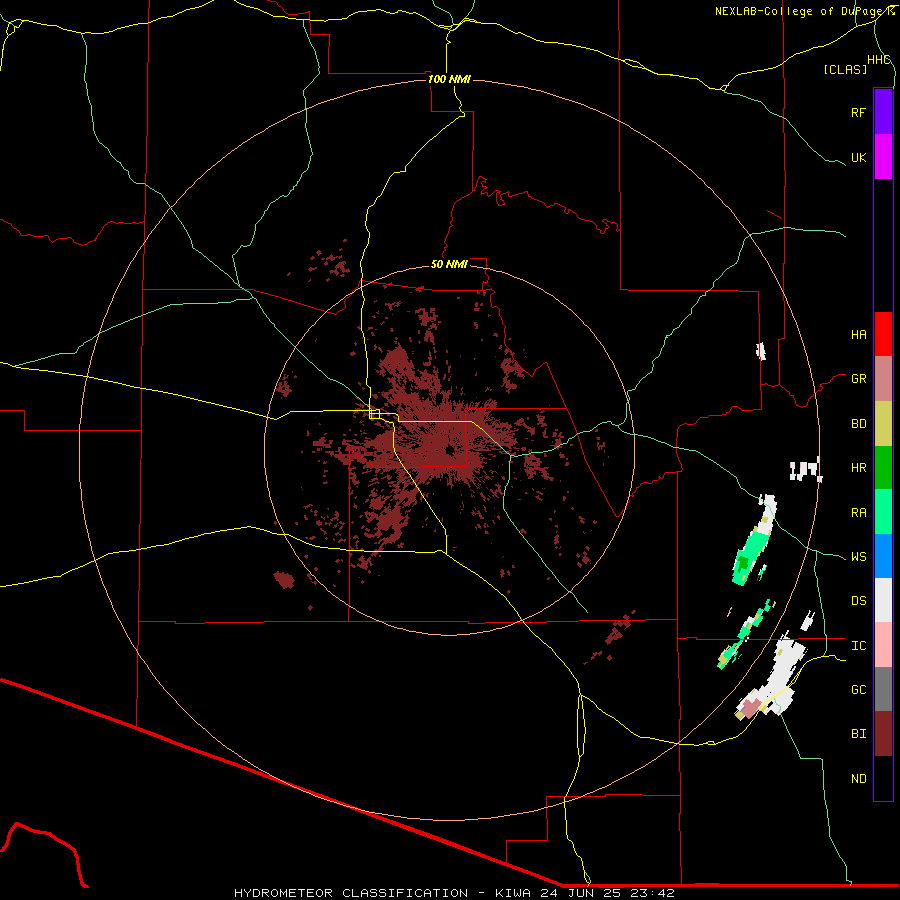
Task: Click the white DS legend swatch
Action: pos(883,600)
